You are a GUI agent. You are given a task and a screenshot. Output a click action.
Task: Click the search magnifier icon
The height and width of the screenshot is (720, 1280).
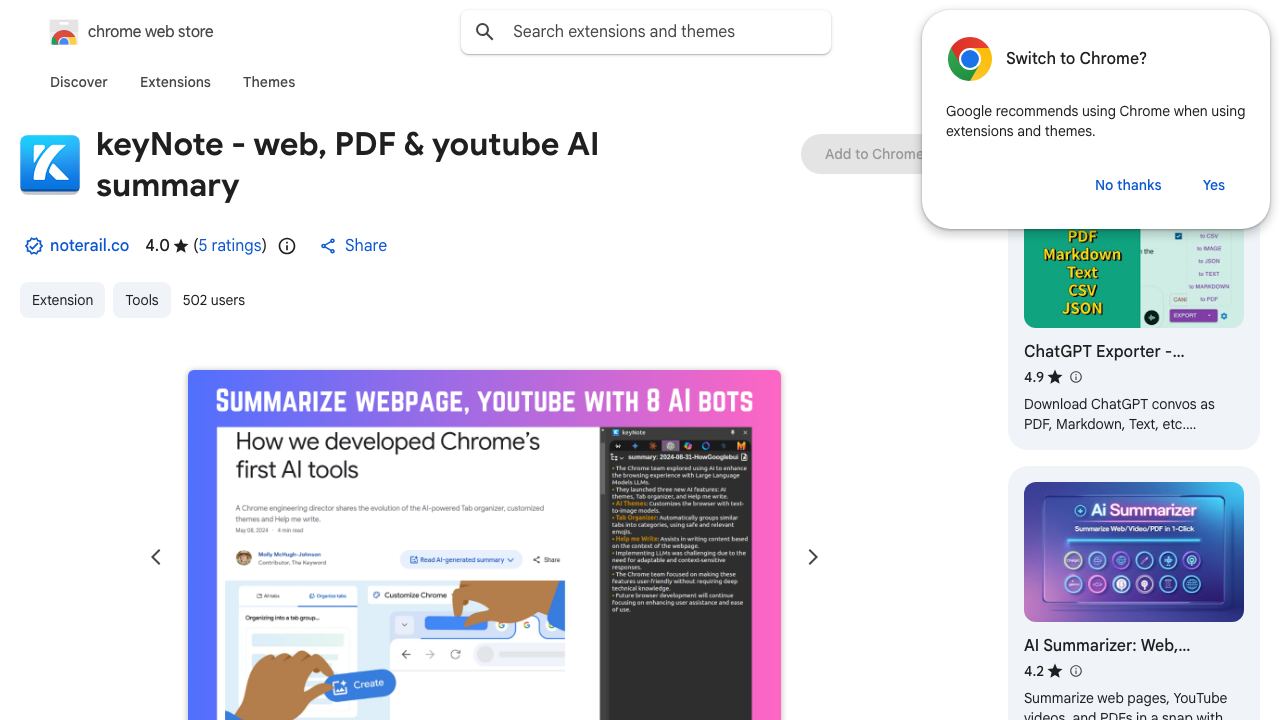click(485, 32)
